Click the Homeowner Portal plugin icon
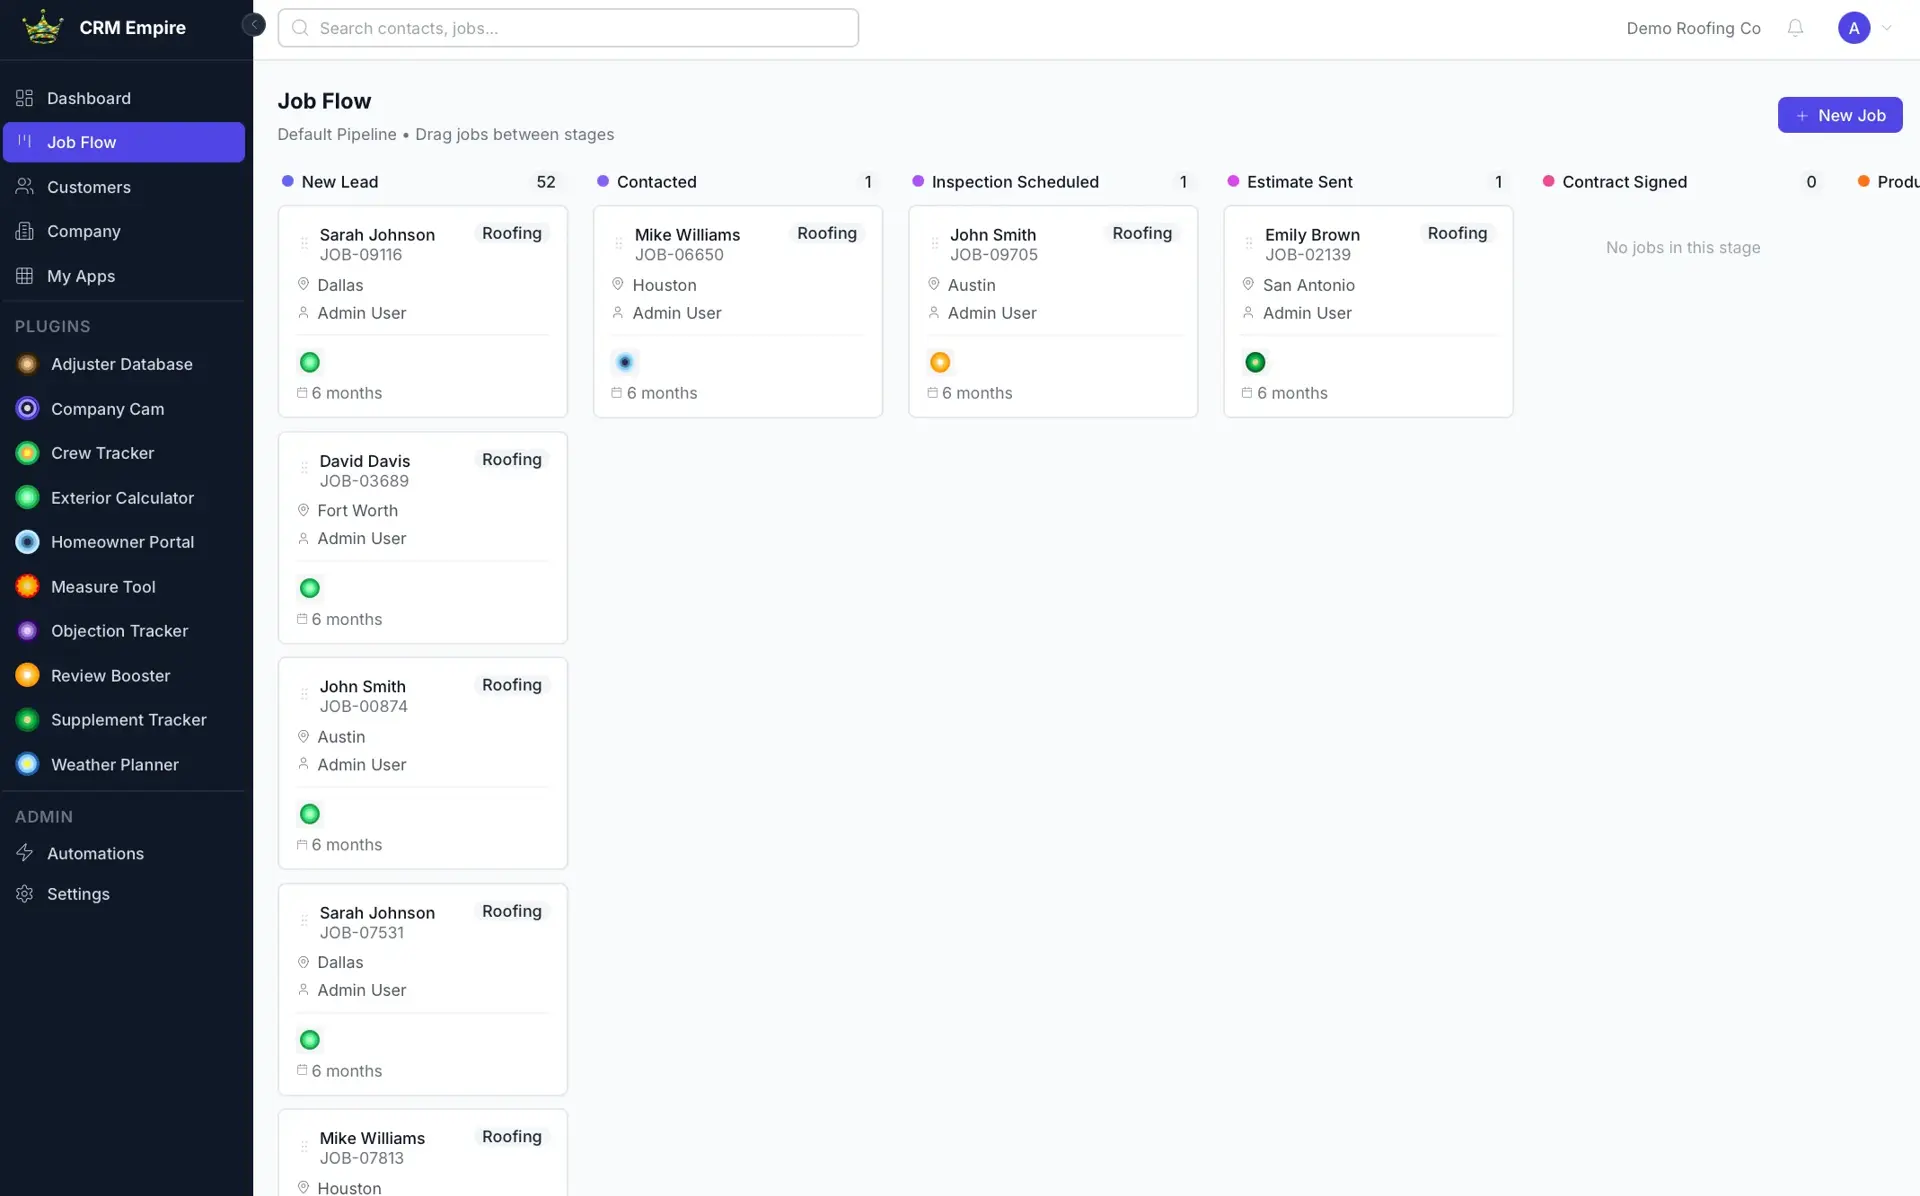This screenshot has height=1196, width=1920. coord(28,542)
